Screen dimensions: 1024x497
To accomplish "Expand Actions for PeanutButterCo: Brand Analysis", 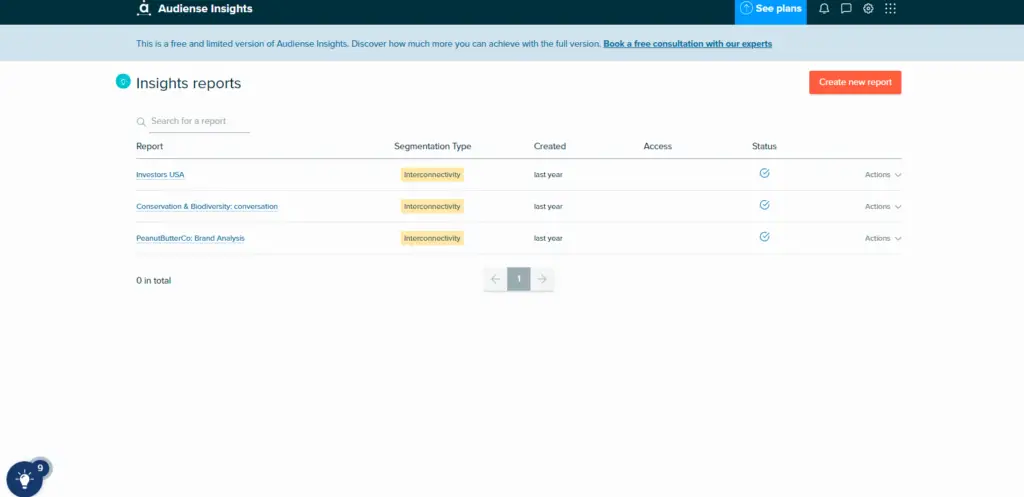I will point(883,238).
